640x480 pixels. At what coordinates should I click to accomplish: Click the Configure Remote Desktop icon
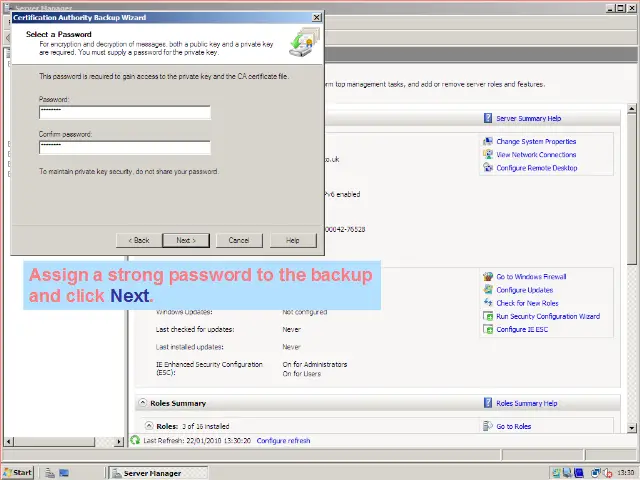(488, 168)
